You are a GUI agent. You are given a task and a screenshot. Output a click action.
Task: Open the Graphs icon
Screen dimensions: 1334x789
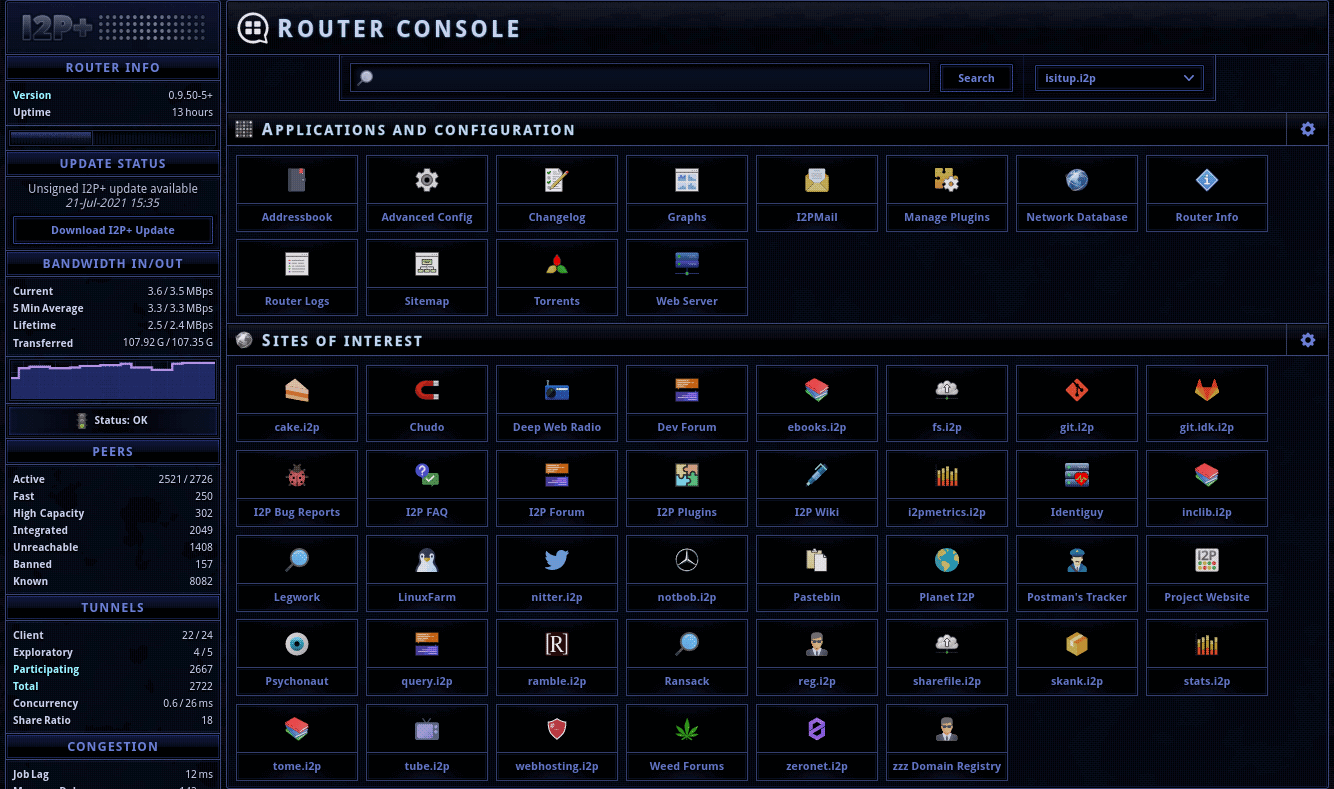[687, 180]
